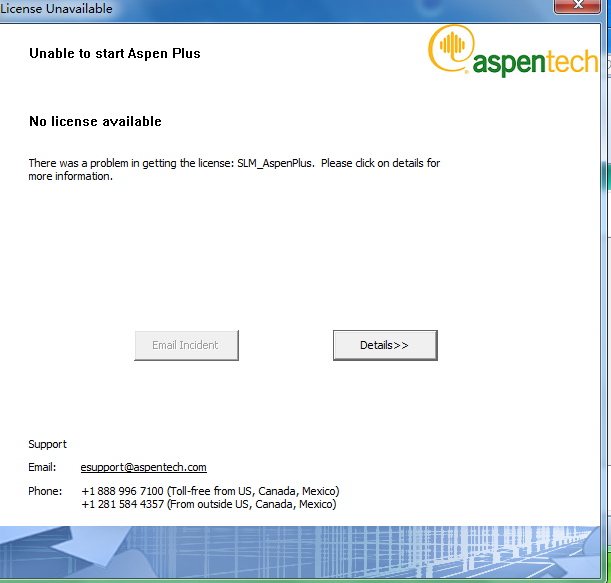Click the Details>> button

tap(385, 345)
